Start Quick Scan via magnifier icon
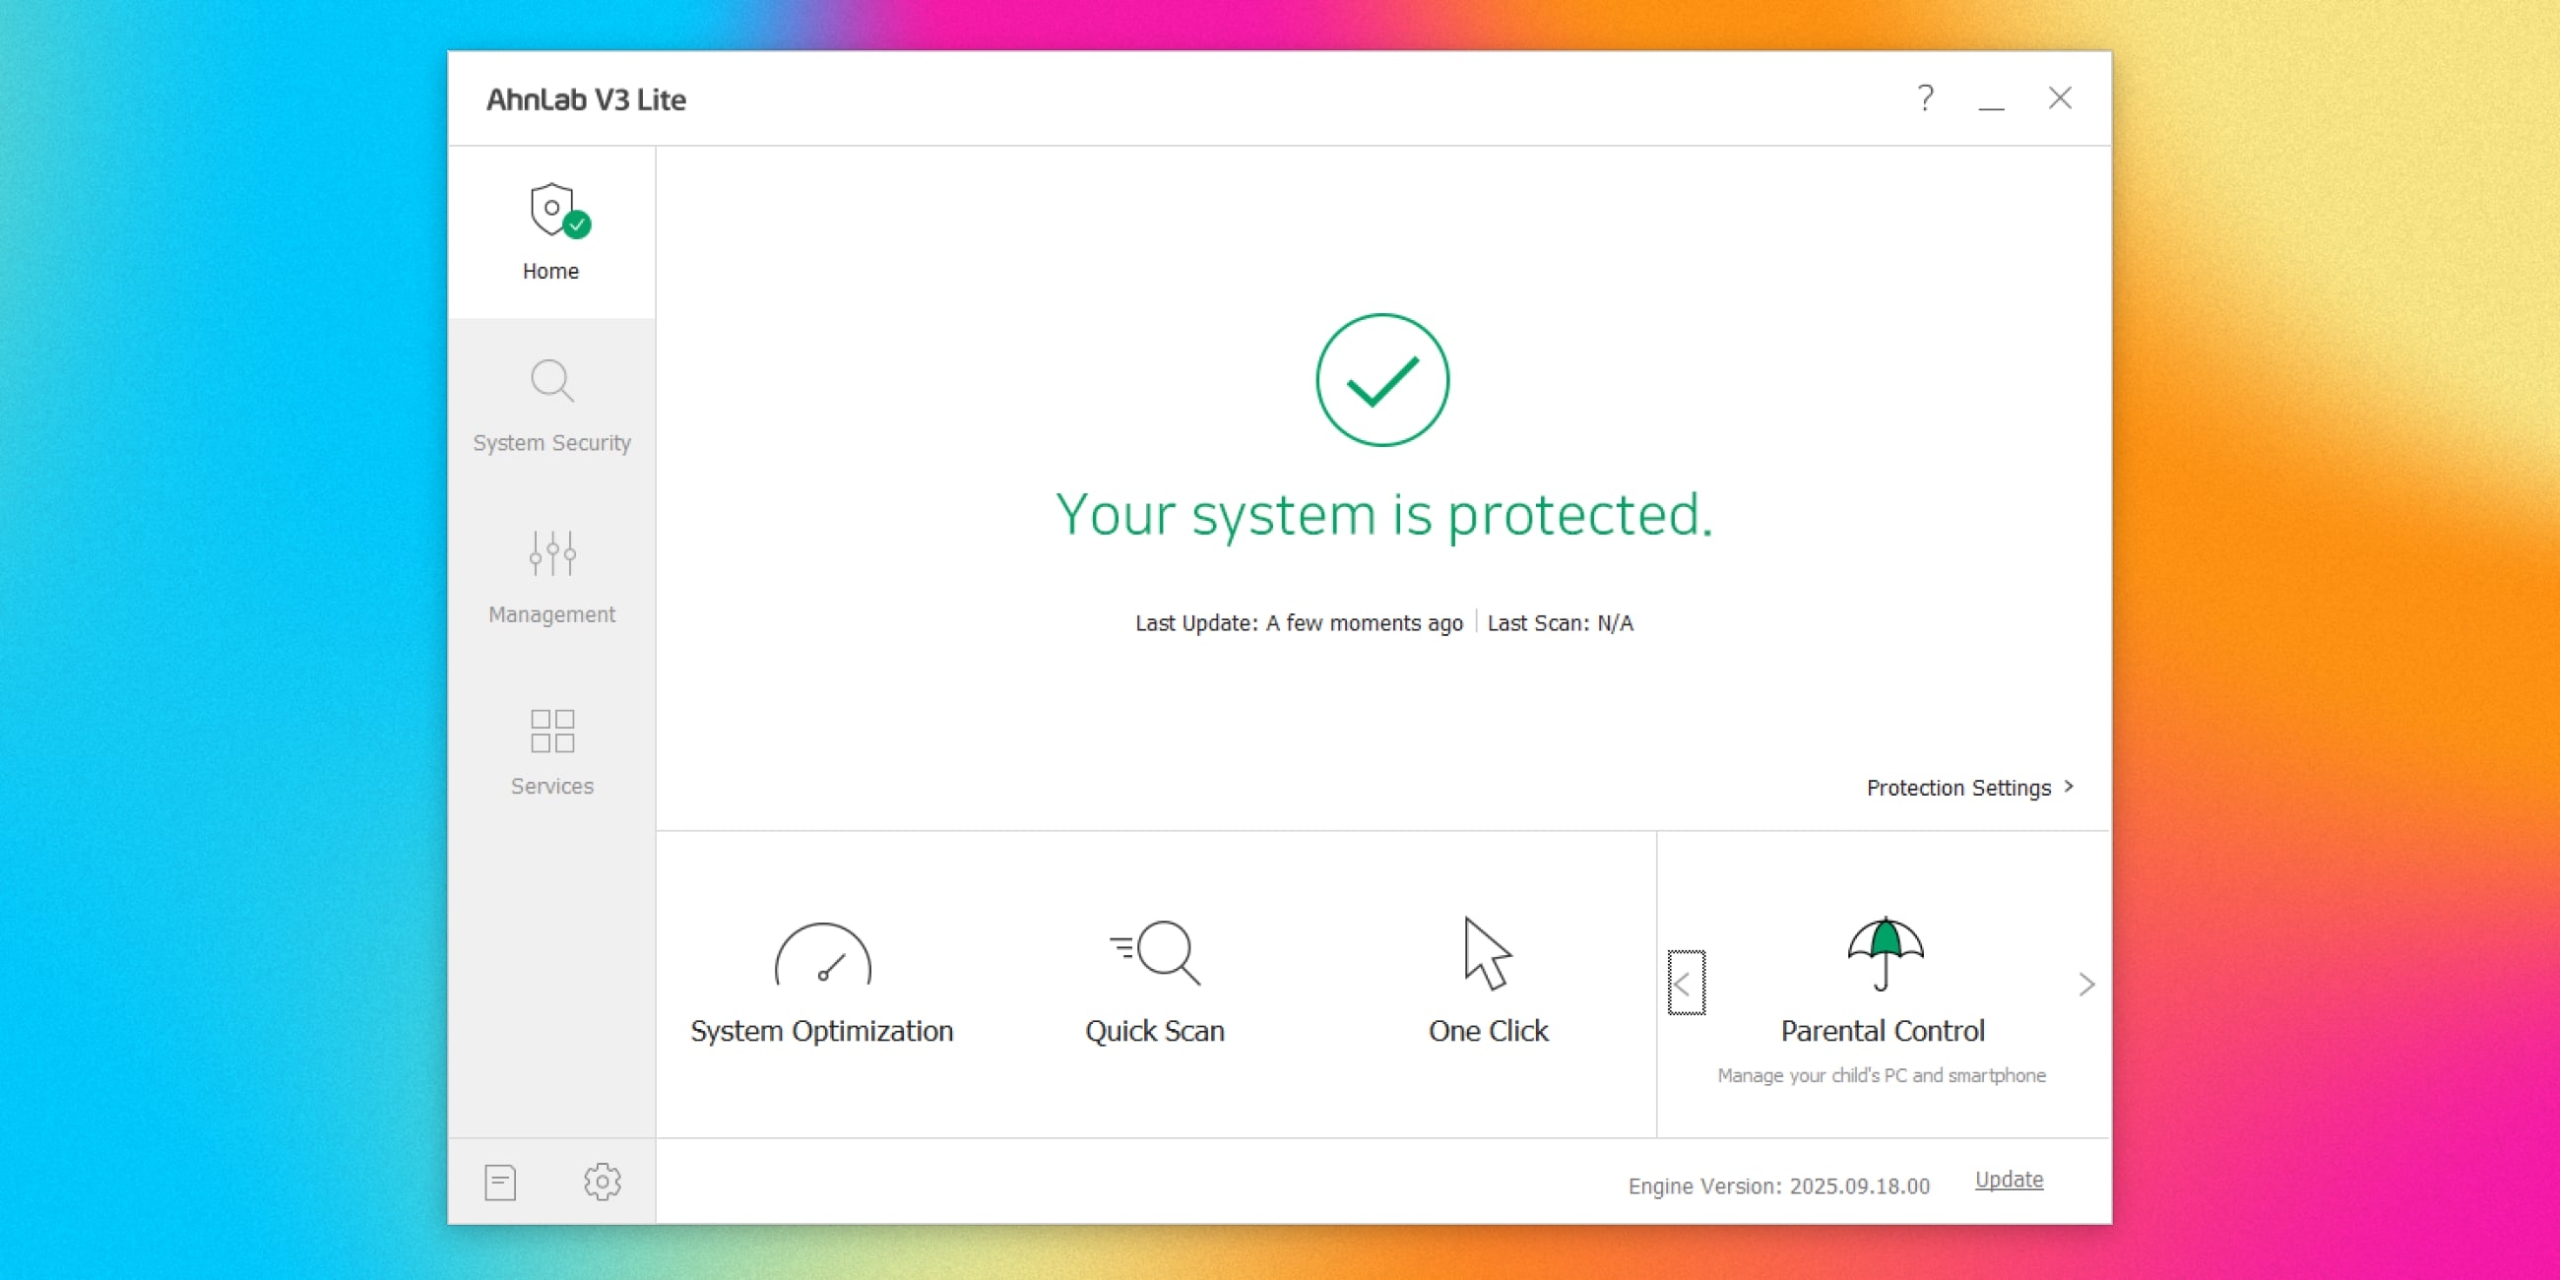The height and width of the screenshot is (1280, 2560). point(1155,953)
